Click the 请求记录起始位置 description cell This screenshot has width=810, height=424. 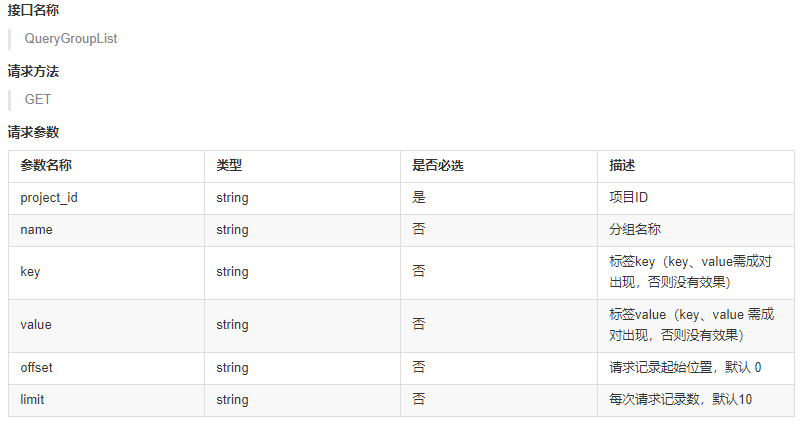tap(685, 368)
